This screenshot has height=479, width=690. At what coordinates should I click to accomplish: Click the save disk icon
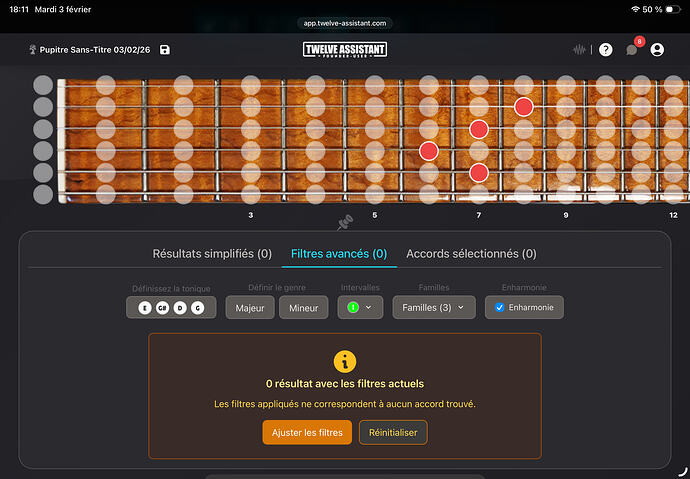pos(165,50)
